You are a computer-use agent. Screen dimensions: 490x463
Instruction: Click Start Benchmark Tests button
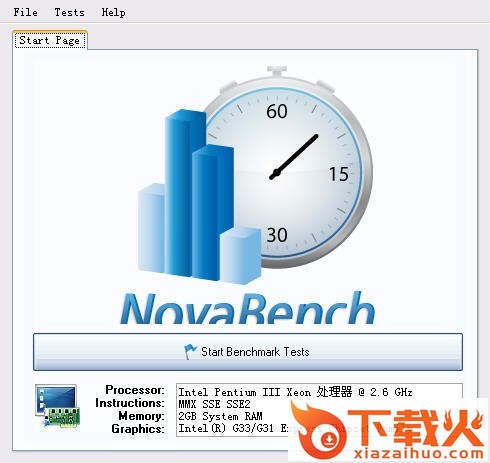248,352
